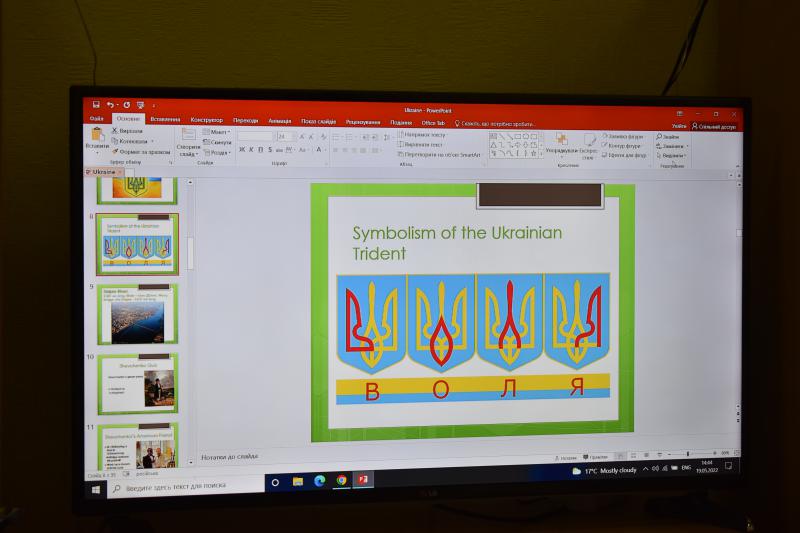Open the Вирівняти текст align text option
Viewport: 800px width, 533px height.
coord(420,144)
